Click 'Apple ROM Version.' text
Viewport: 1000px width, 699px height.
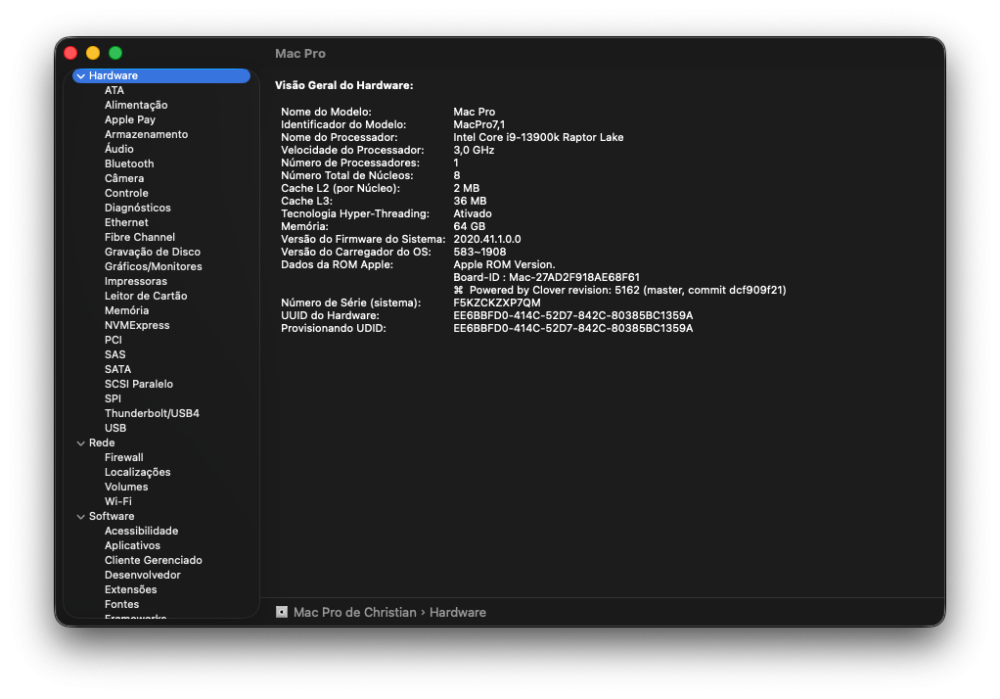pos(504,264)
